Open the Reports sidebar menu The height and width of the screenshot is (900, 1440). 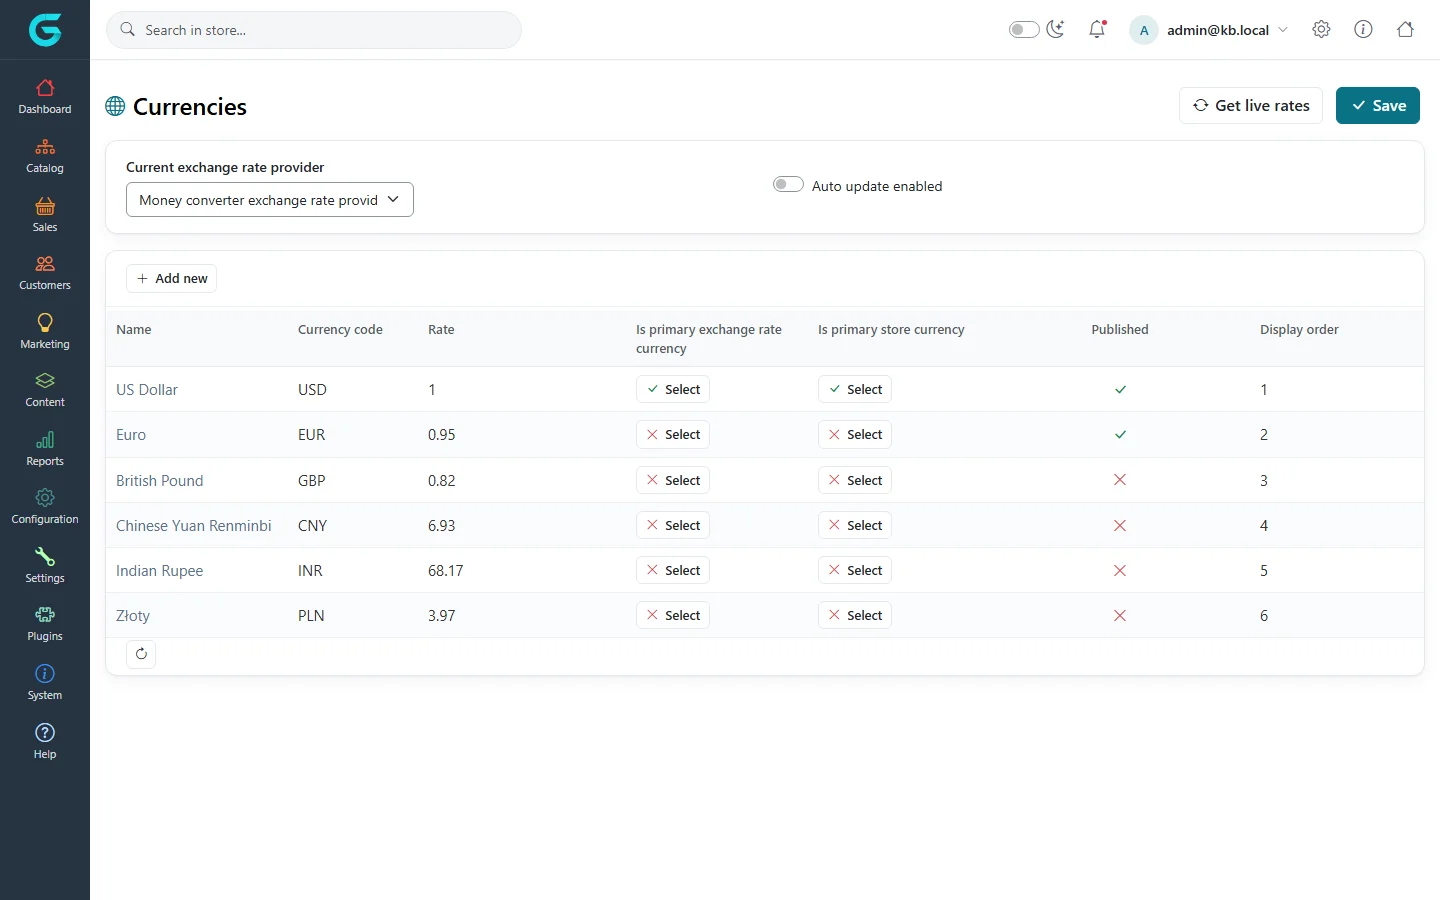click(x=45, y=449)
